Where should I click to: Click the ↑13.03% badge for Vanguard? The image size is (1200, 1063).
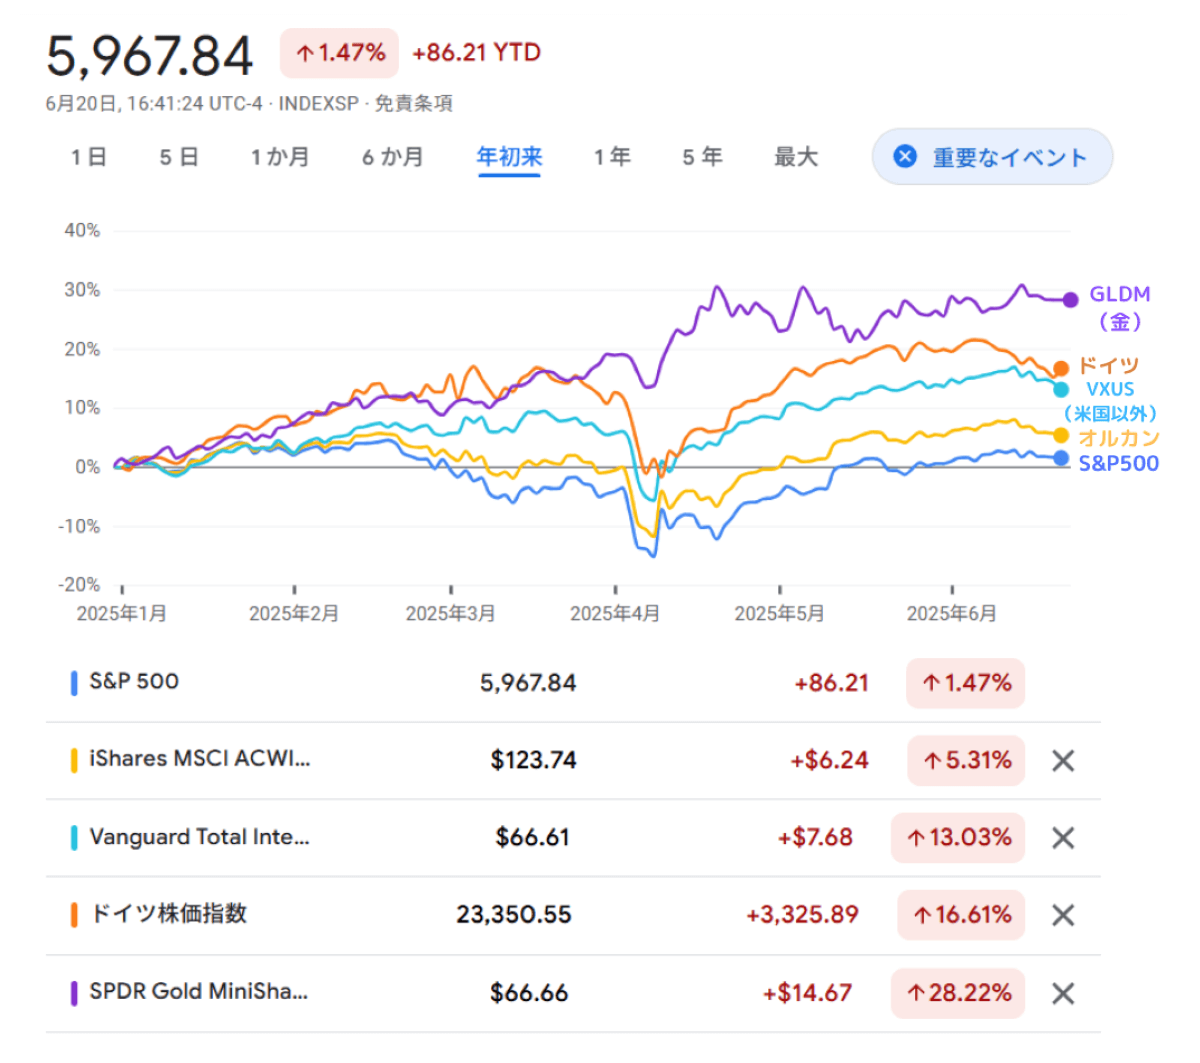click(958, 838)
